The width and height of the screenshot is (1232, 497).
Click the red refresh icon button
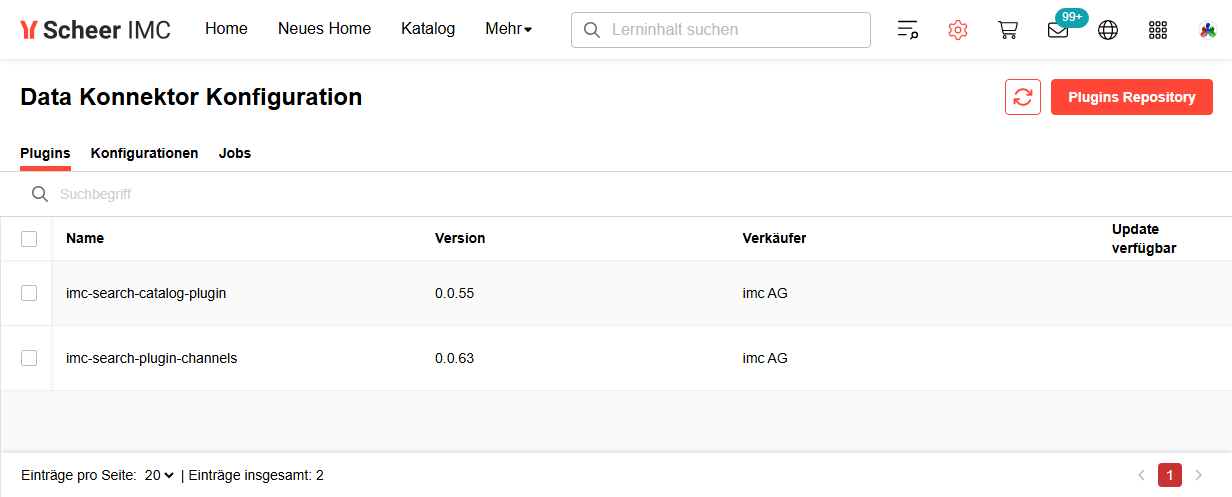(1023, 97)
